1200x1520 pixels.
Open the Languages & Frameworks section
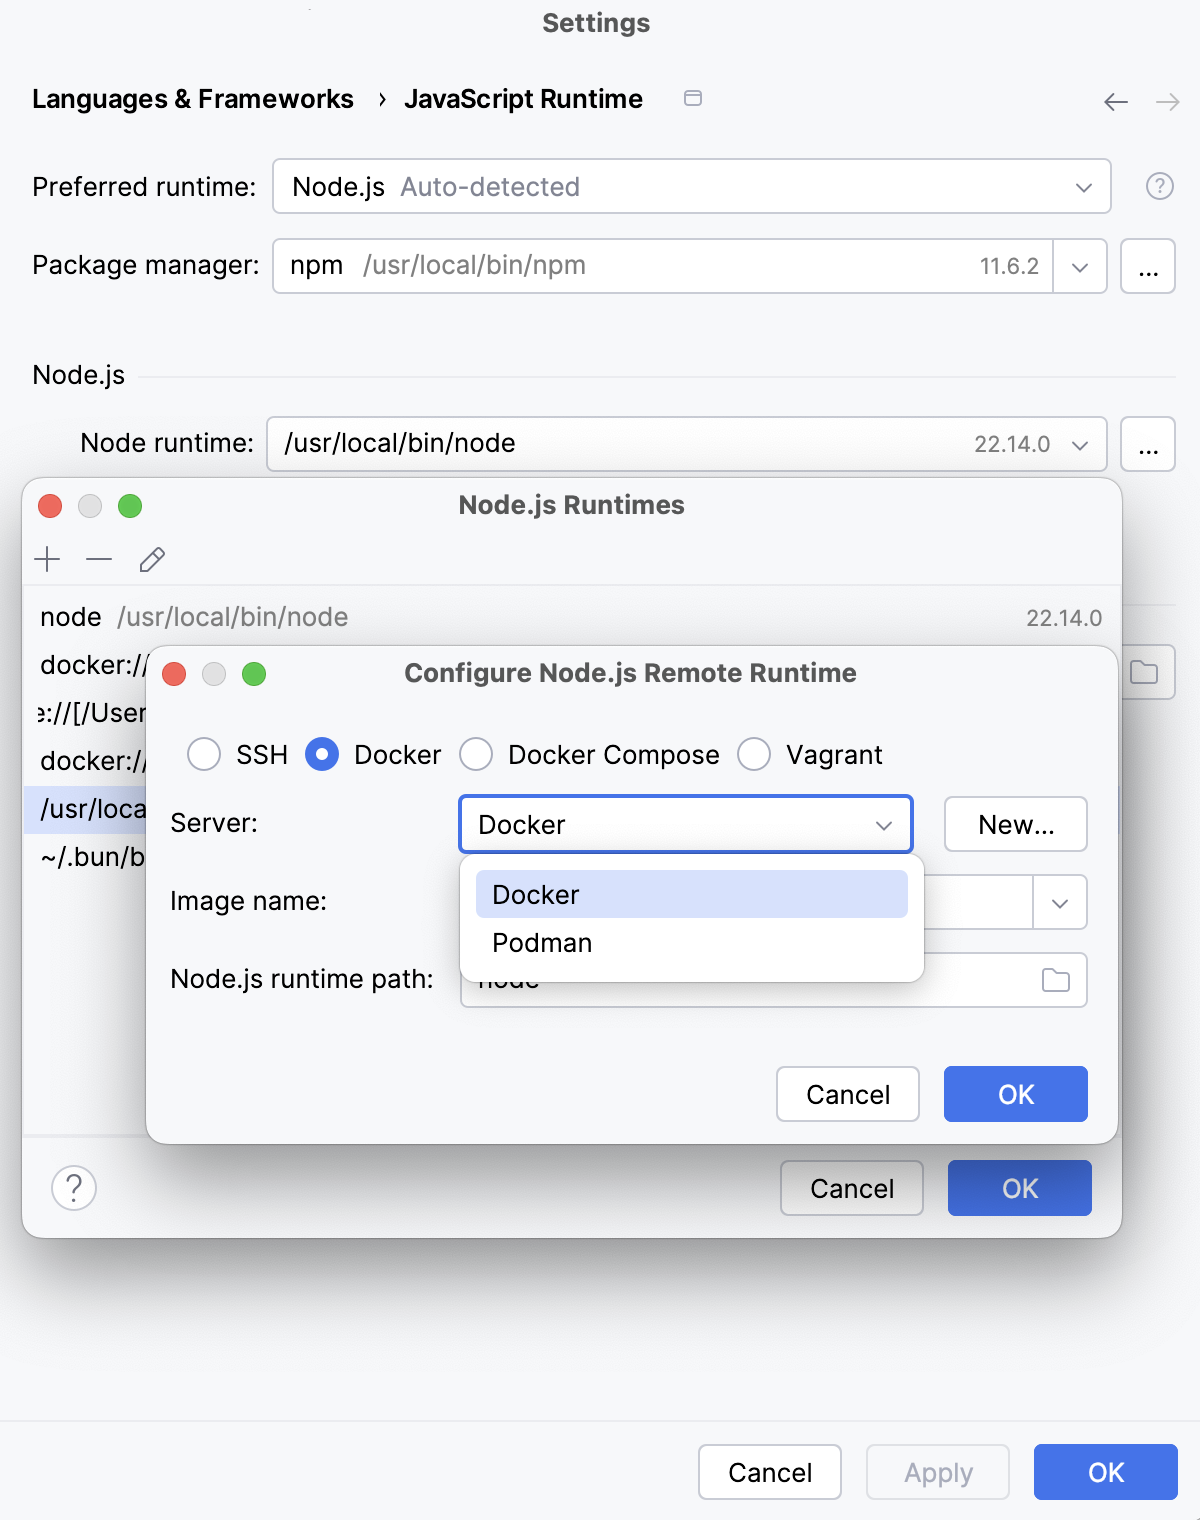(193, 99)
